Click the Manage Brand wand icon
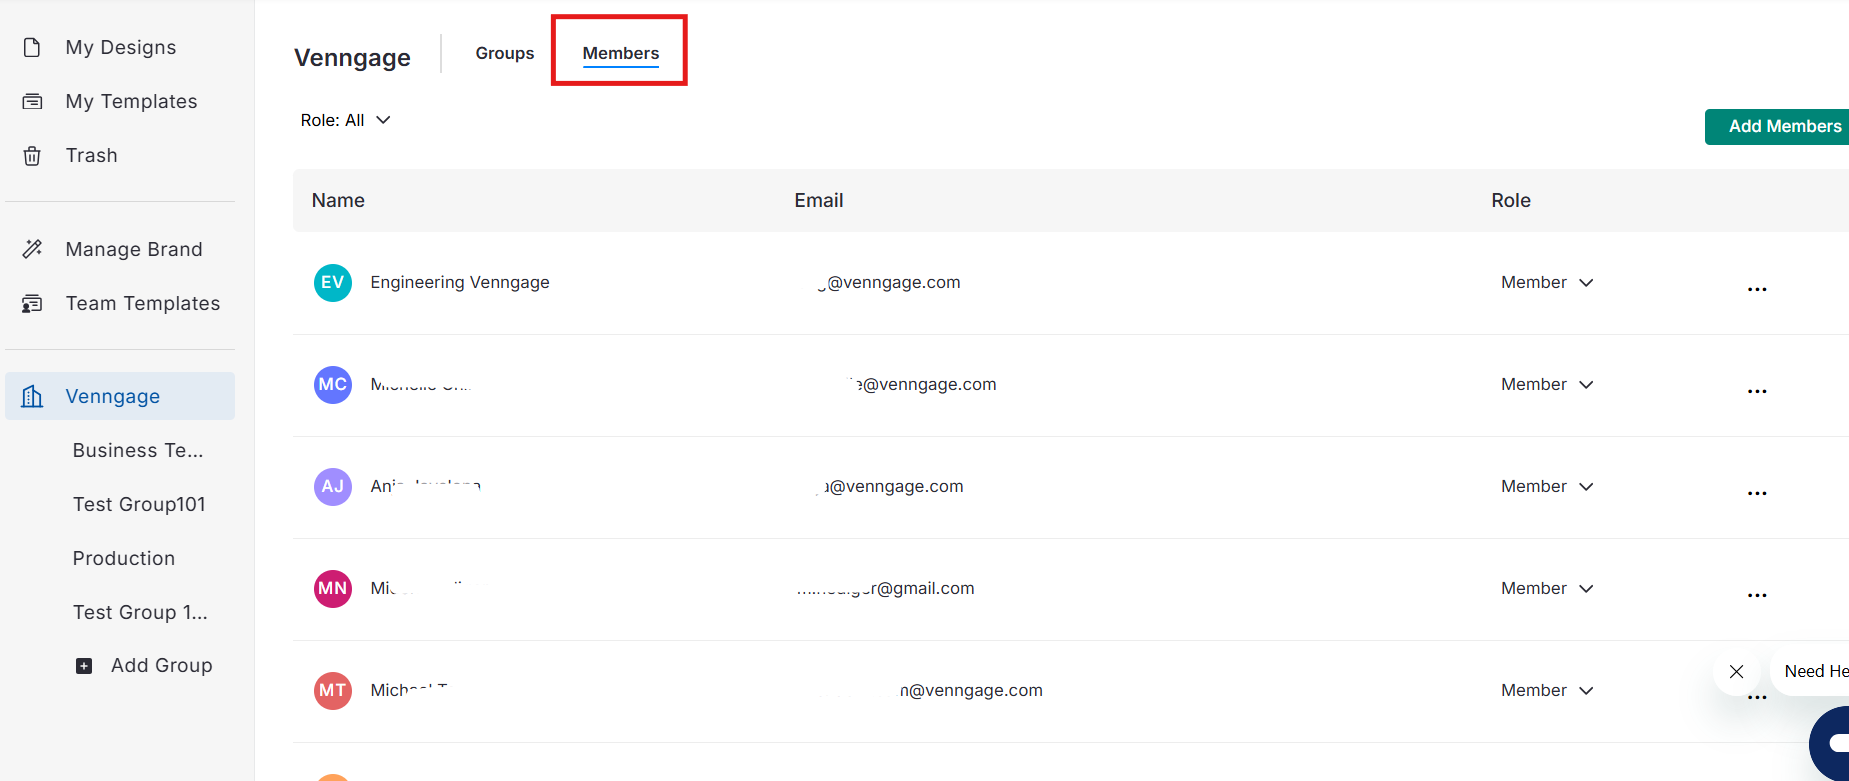 32,249
